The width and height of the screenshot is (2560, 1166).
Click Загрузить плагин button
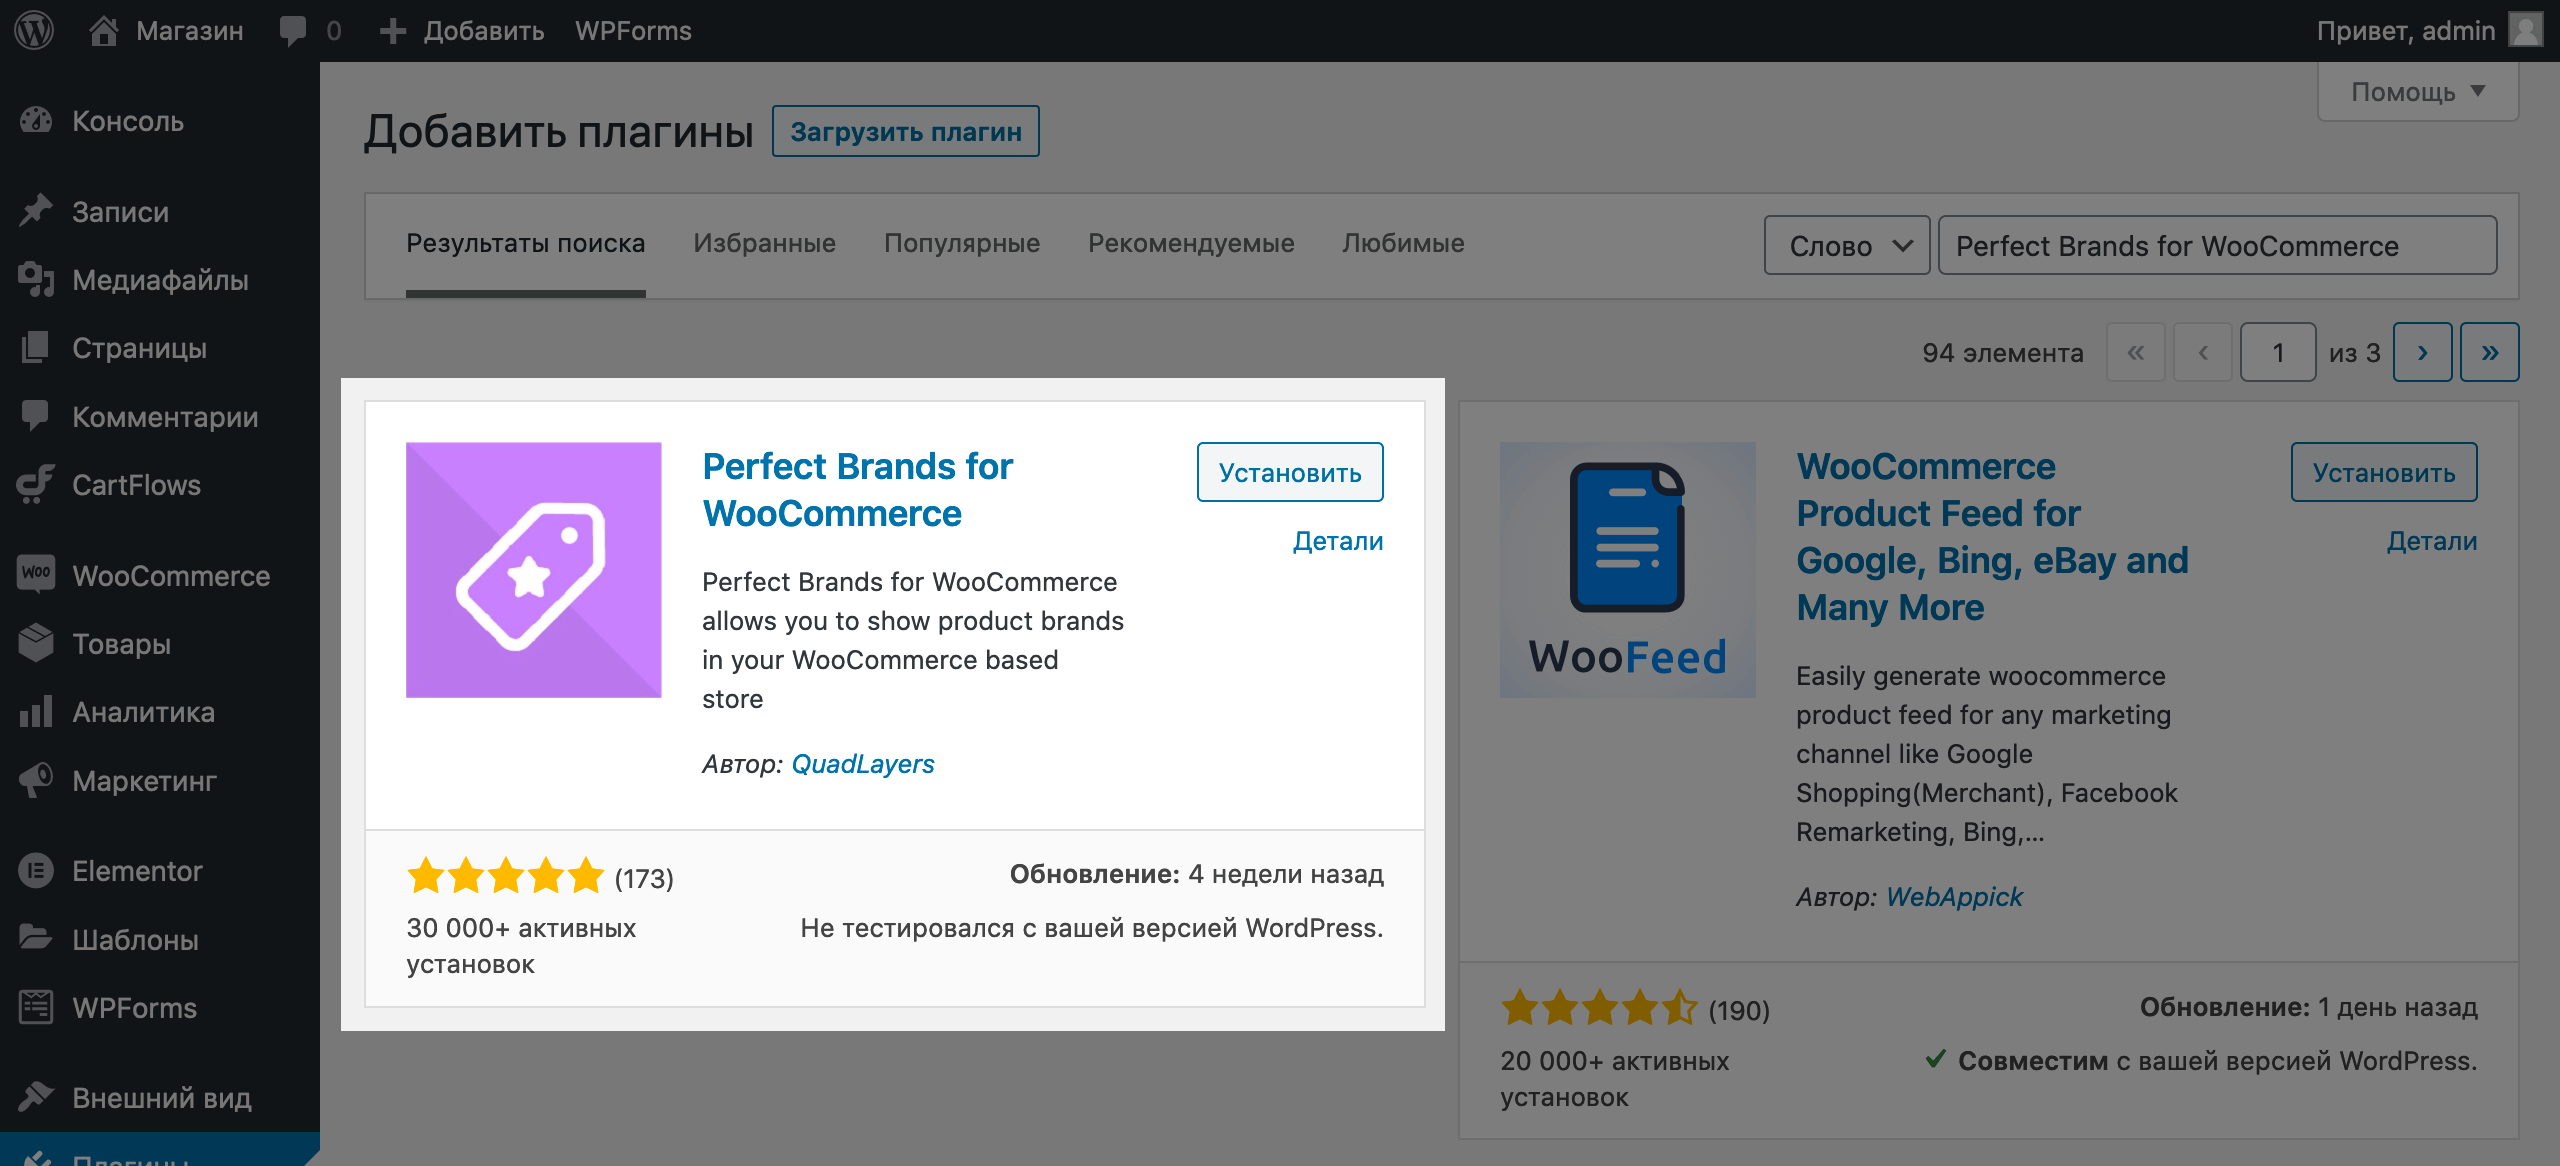pos(906,131)
